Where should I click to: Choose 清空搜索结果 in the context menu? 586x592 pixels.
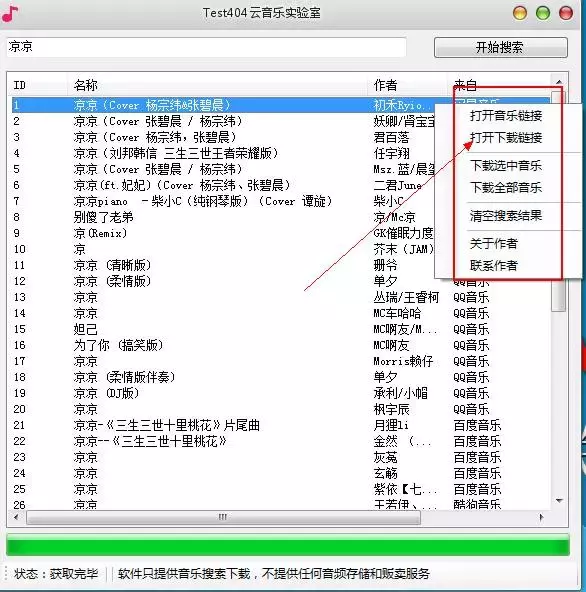(x=506, y=216)
